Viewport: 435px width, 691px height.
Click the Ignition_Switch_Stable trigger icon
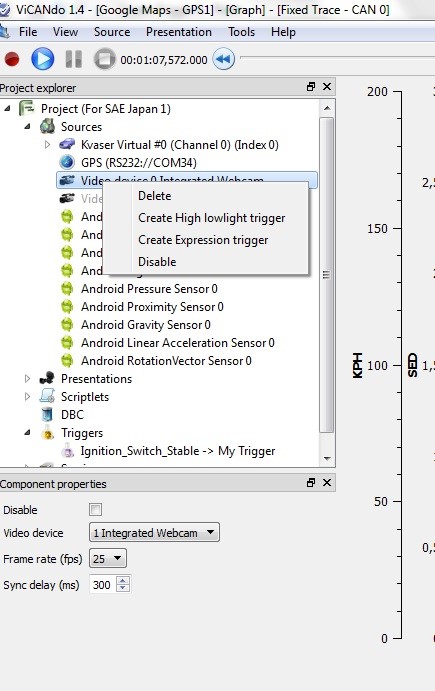point(67,451)
